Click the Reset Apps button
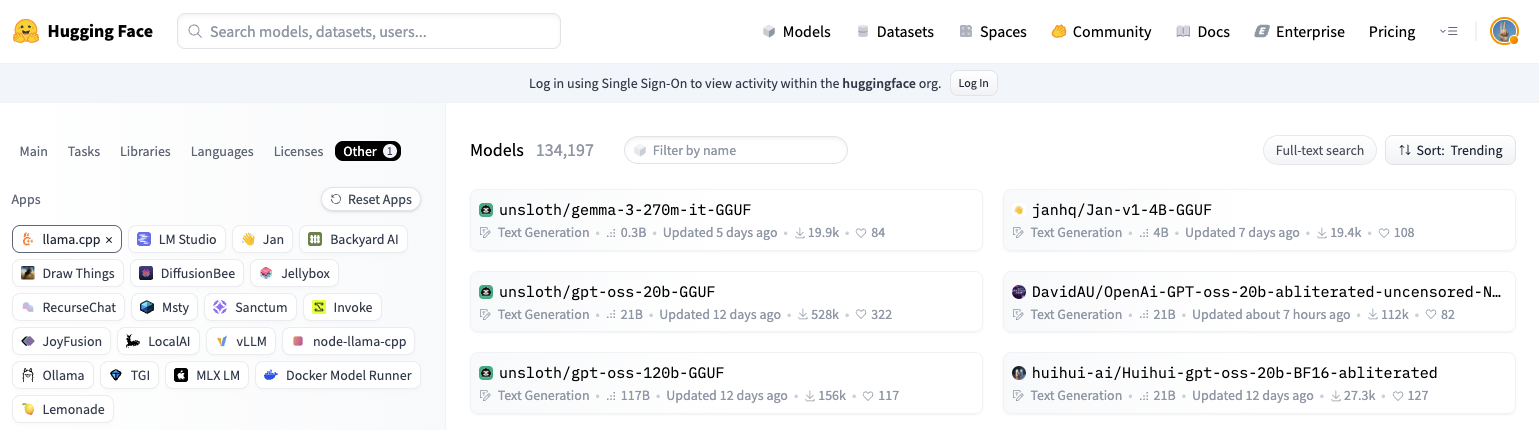Image resolution: width=1539 pixels, height=430 pixels. point(371,200)
